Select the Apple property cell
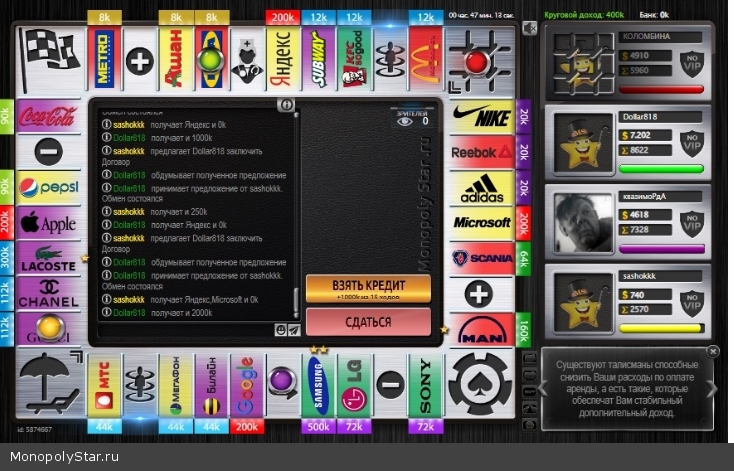The width and height of the screenshot is (734, 471). pos(49,223)
